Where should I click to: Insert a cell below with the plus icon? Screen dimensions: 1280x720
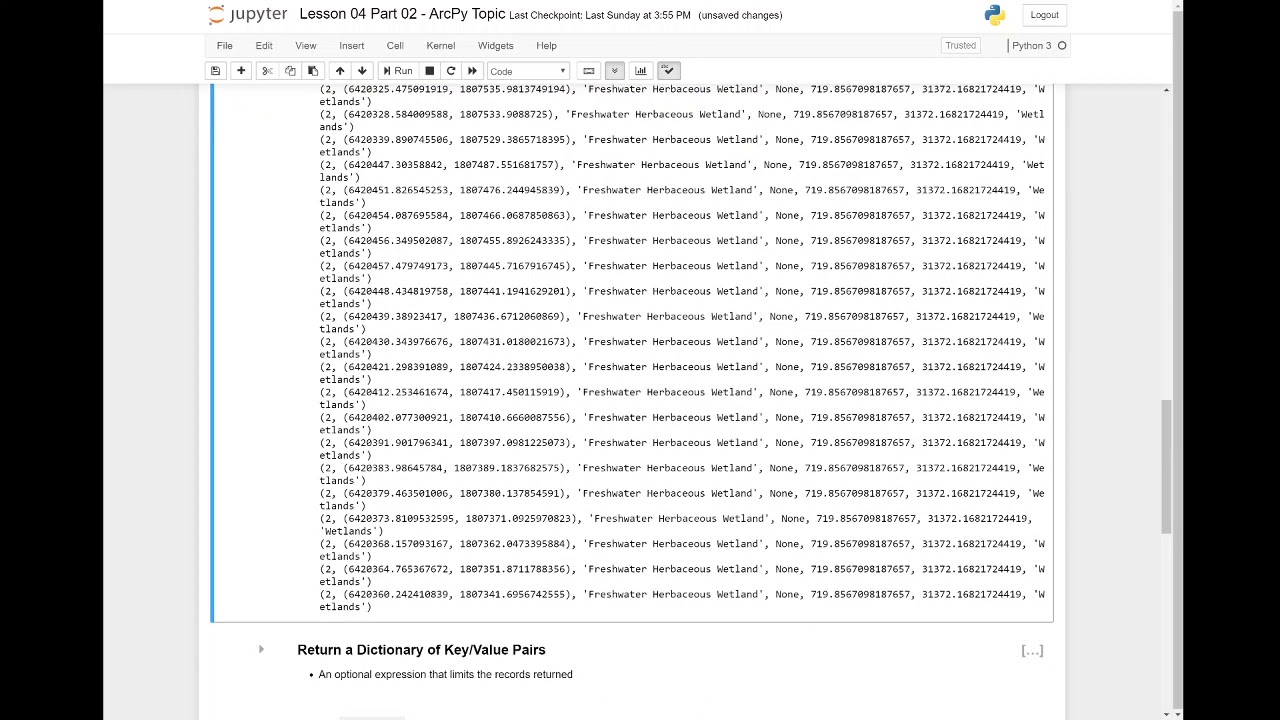point(241,71)
